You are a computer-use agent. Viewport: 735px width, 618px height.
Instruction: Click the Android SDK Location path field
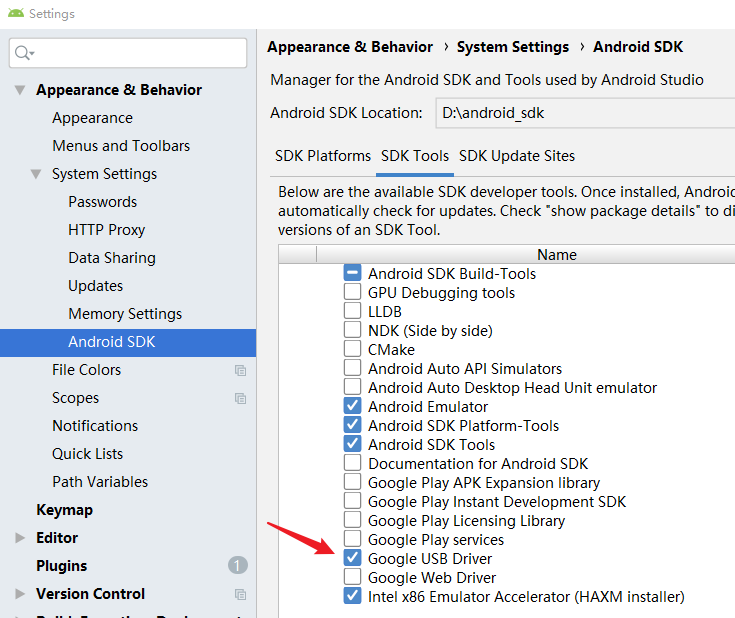[x=585, y=113]
